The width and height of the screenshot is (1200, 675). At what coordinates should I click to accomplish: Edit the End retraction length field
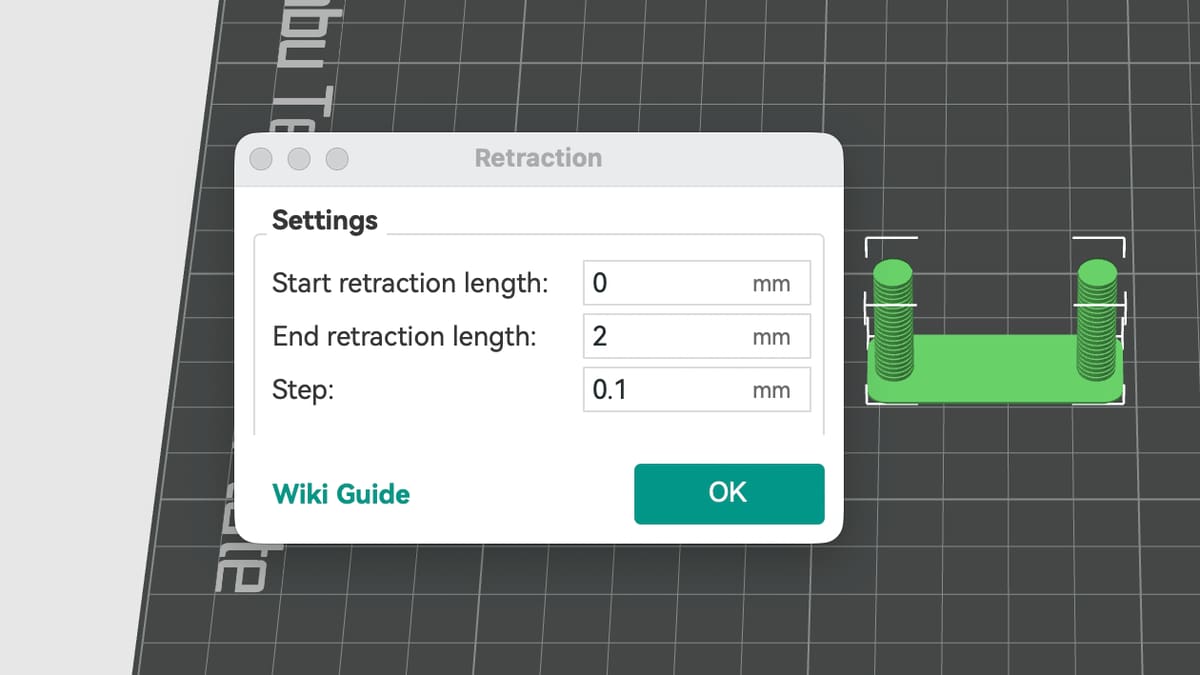point(697,336)
